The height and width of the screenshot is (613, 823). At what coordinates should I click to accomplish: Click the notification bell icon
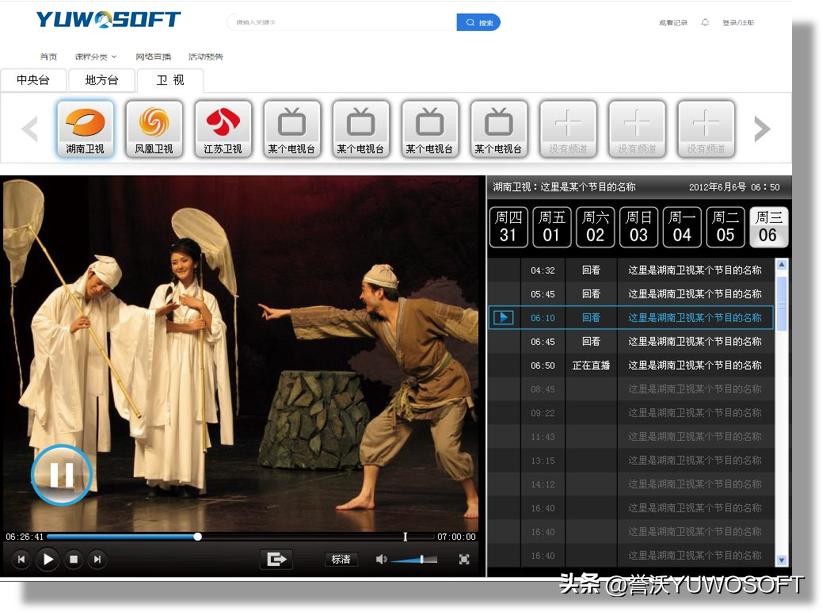point(704,20)
